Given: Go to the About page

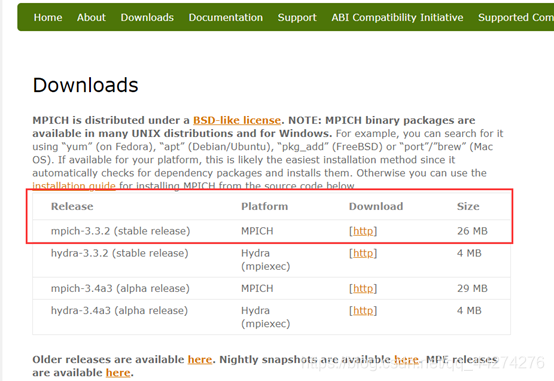Looking at the screenshot, I should tap(91, 17).
